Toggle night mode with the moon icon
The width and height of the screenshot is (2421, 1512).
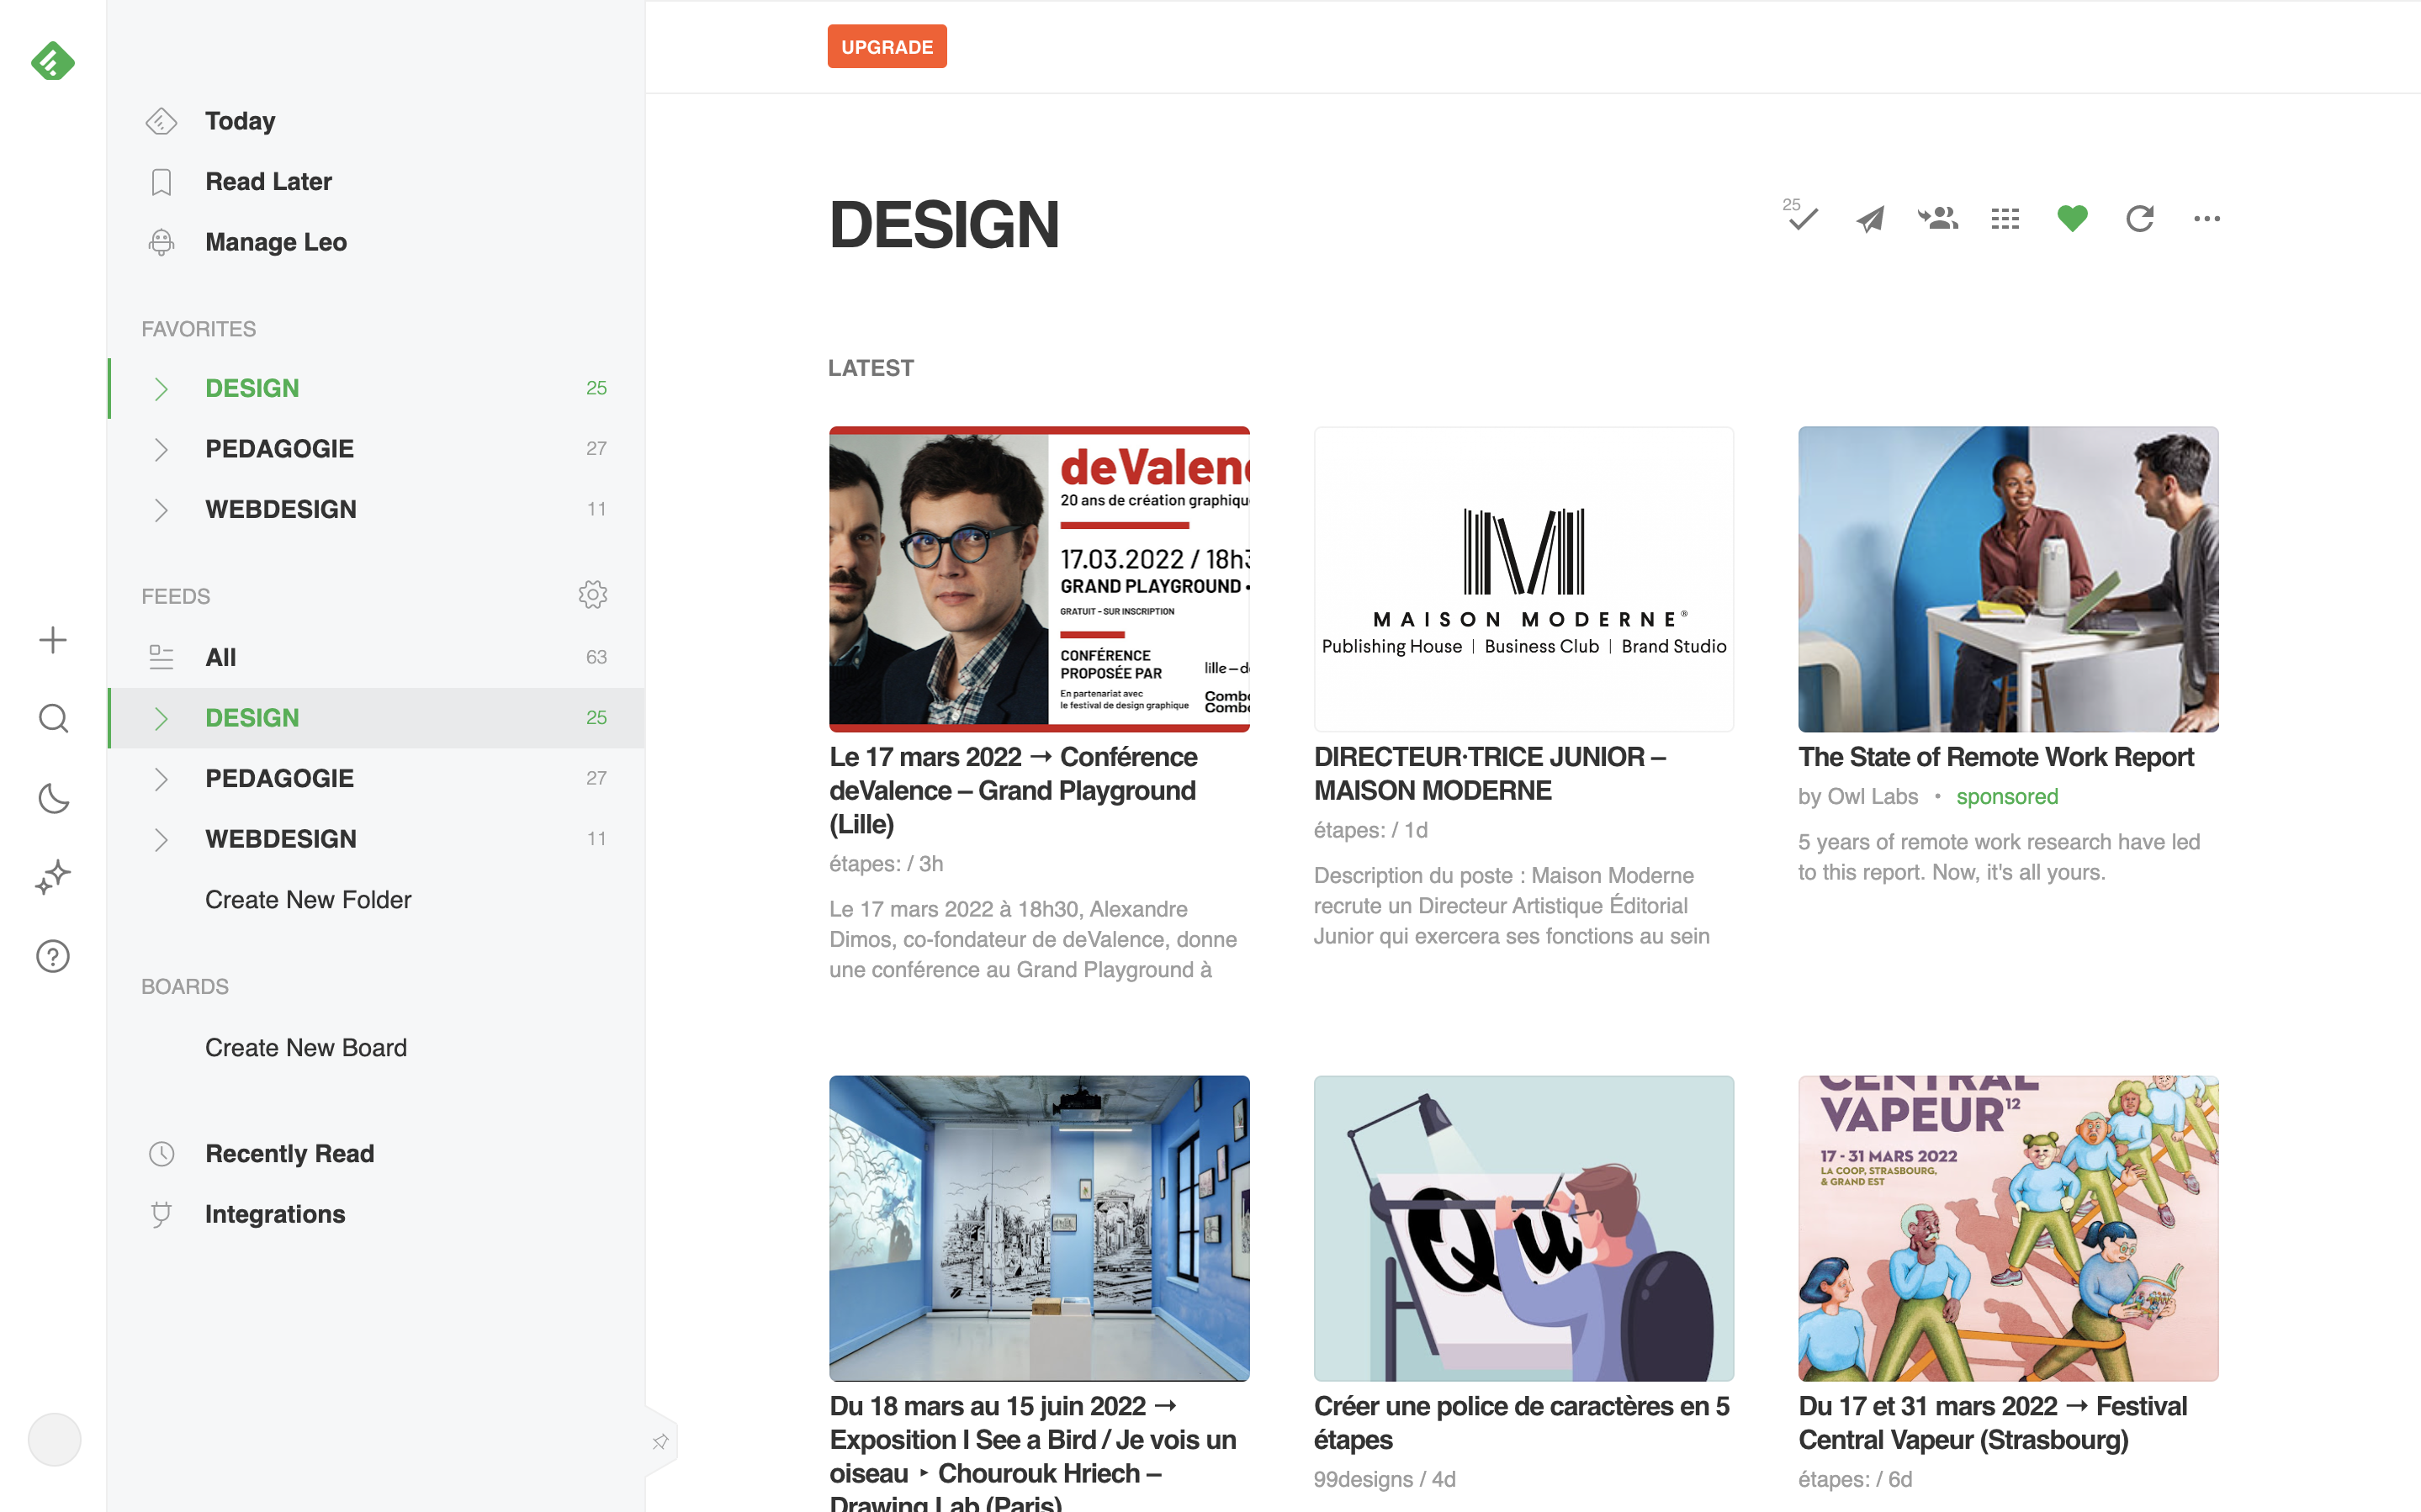tap(53, 798)
